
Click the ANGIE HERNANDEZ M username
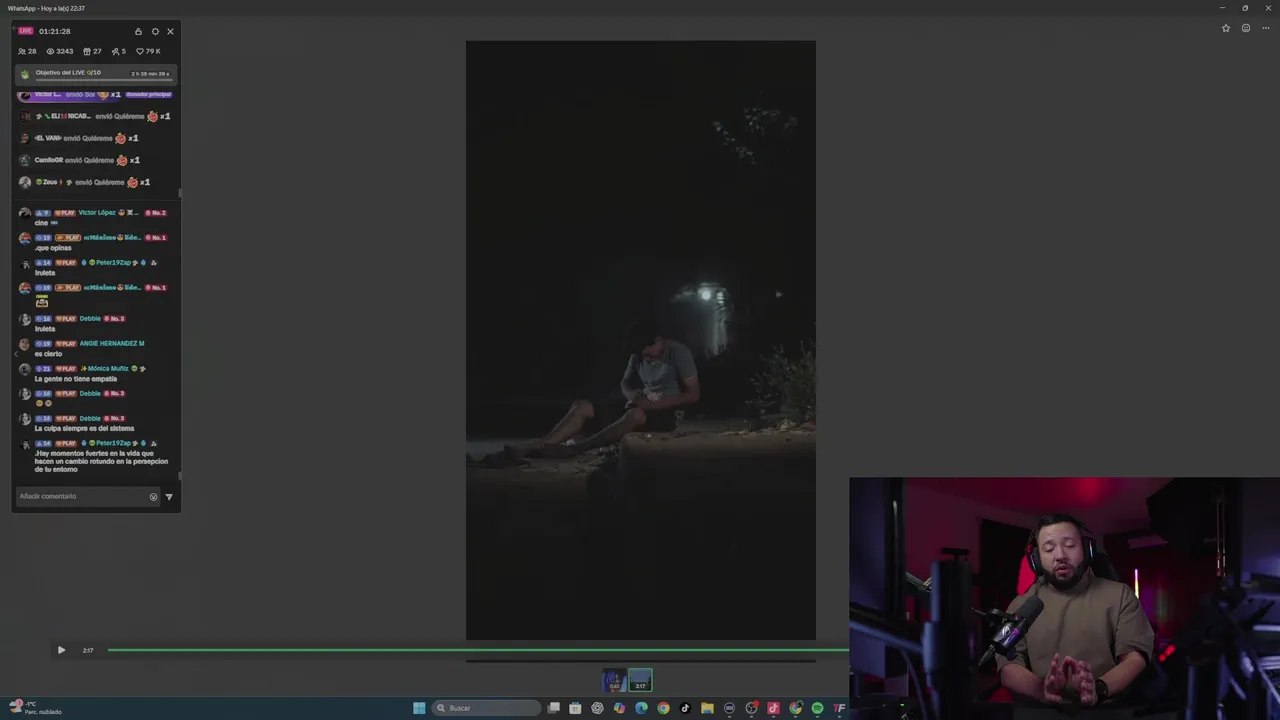click(x=112, y=343)
